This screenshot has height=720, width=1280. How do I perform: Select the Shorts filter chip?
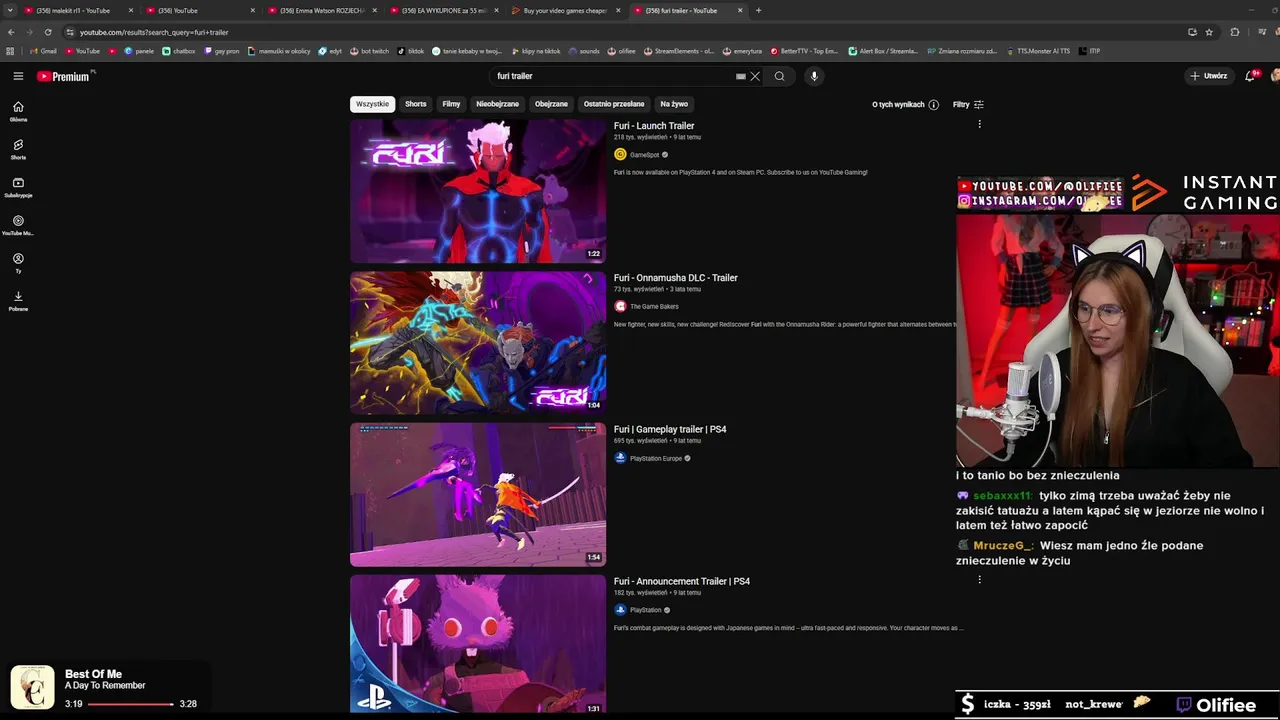[416, 104]
